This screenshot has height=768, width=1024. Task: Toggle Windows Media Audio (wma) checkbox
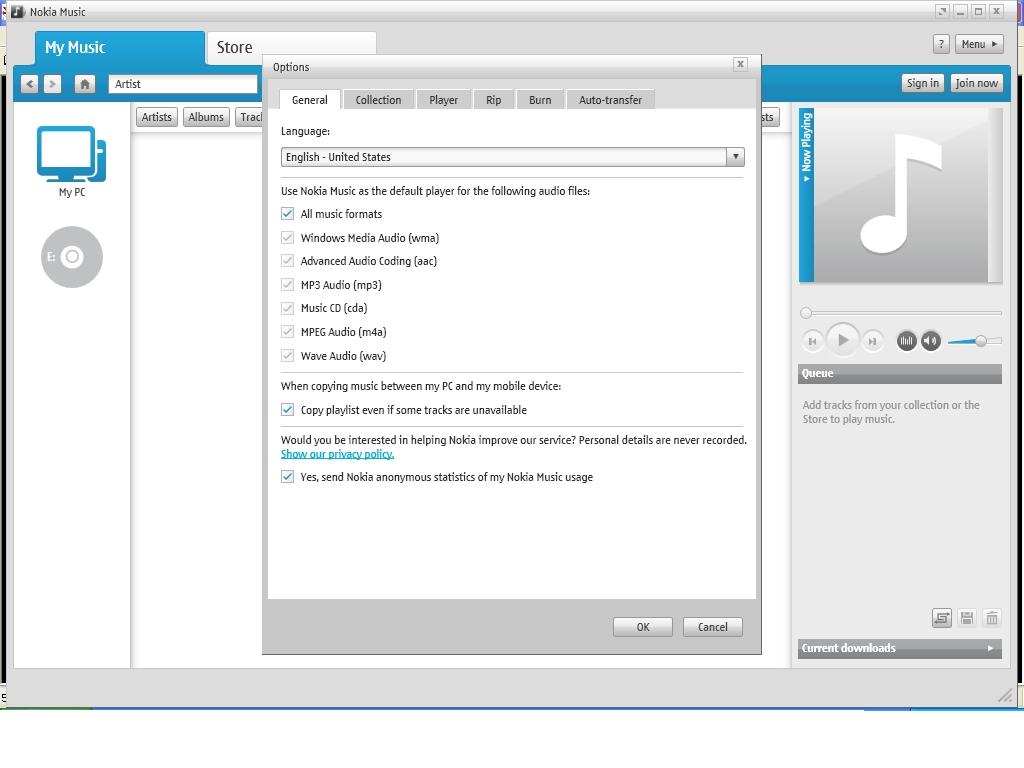(287, 237)
